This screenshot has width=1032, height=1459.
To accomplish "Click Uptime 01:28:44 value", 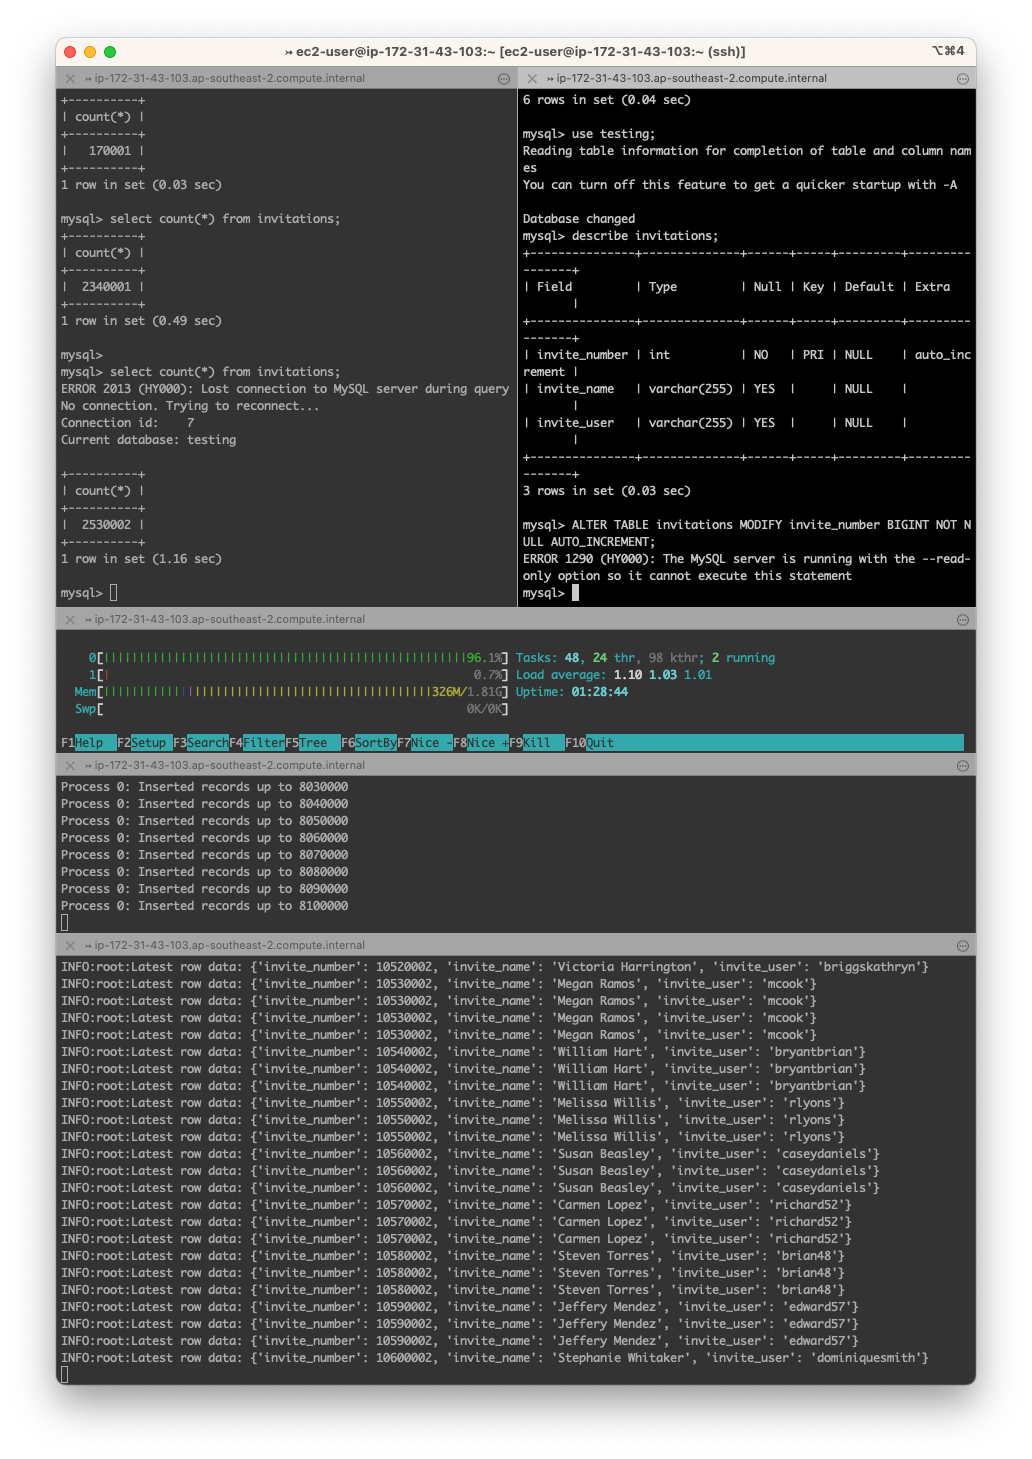I will pyautogui.click(x=600, y=692).
